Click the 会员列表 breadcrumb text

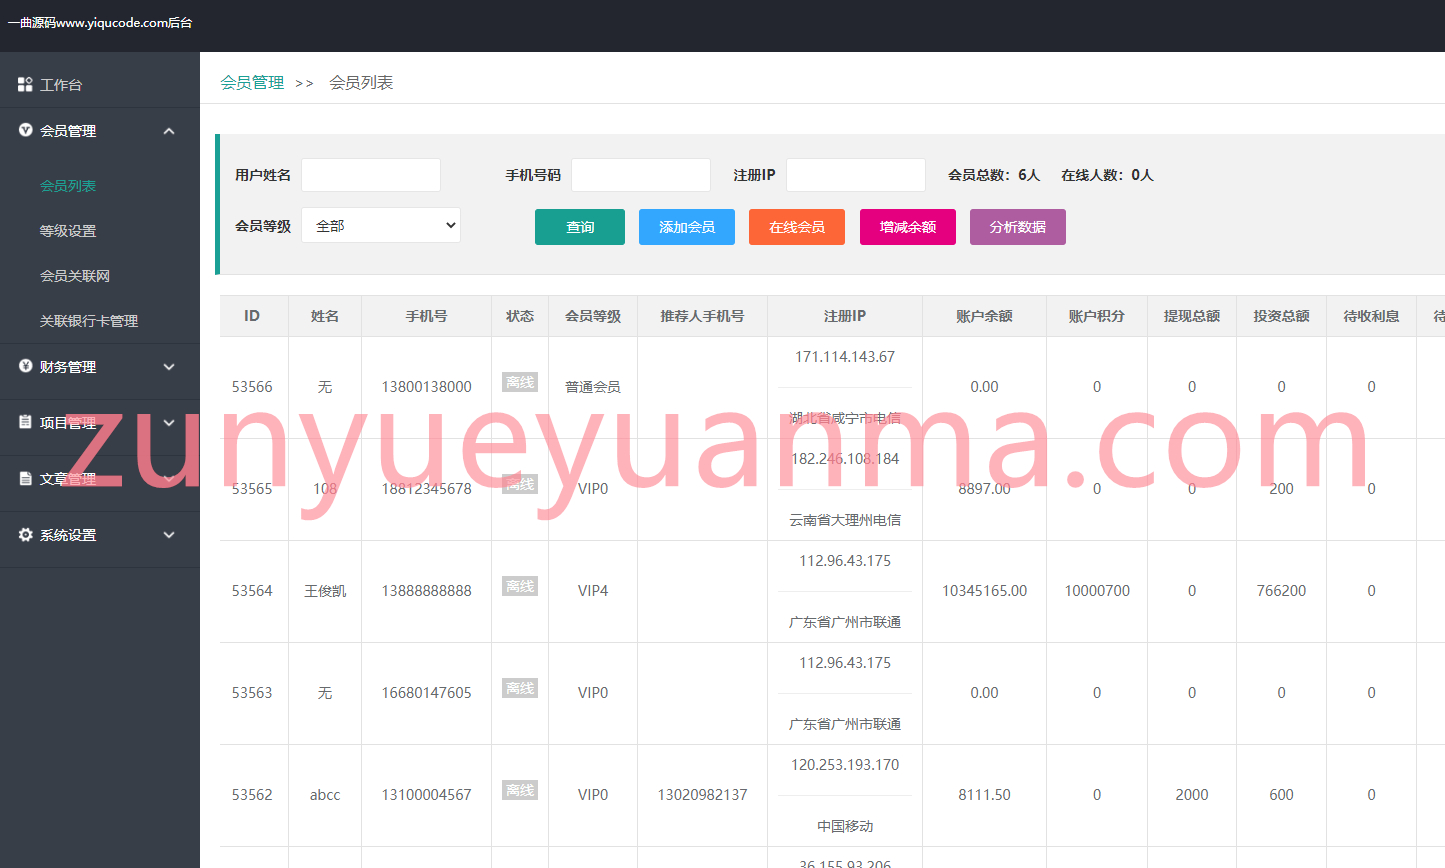coord(361,82)
